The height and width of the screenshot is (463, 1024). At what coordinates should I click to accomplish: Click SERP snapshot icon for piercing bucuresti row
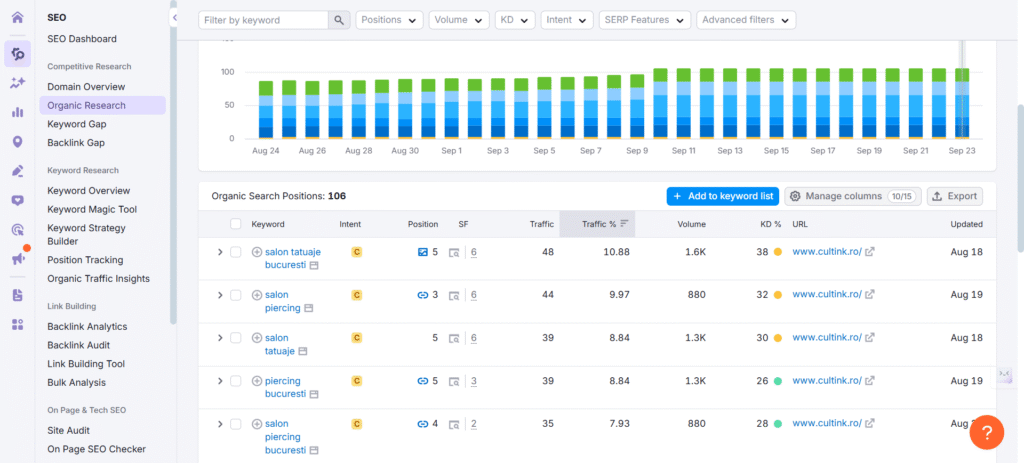tap(454, 381)
